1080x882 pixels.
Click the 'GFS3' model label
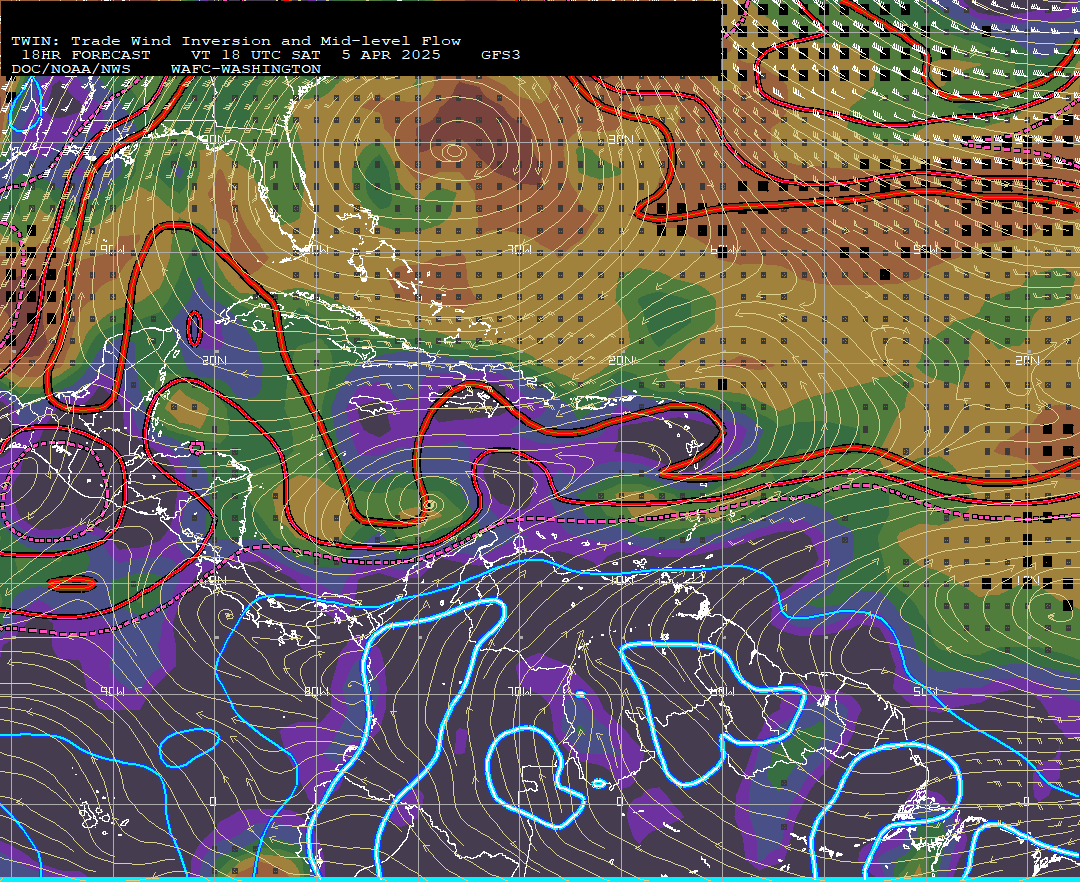pyautogui.click(x=501, y=55)
